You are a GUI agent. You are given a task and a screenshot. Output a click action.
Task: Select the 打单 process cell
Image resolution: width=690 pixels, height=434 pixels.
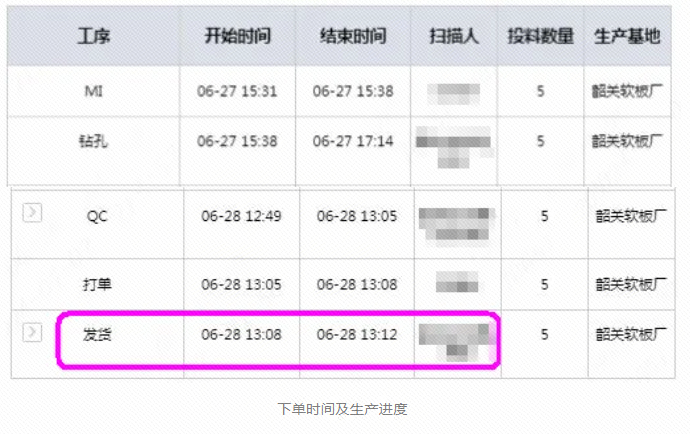(x=97, y=284)
